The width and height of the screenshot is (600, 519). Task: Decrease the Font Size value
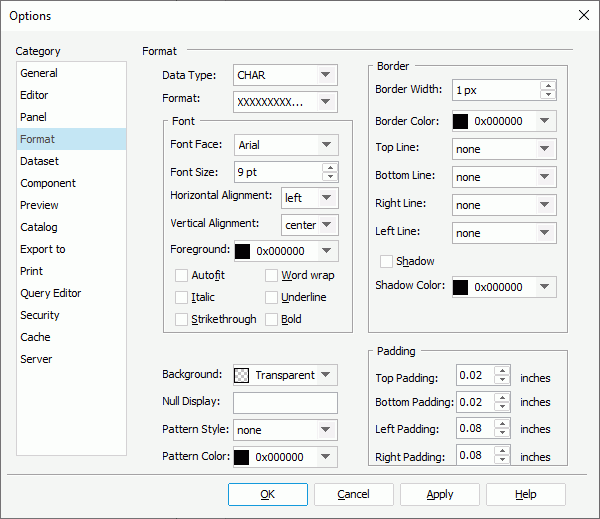click(x=330, y=176)
